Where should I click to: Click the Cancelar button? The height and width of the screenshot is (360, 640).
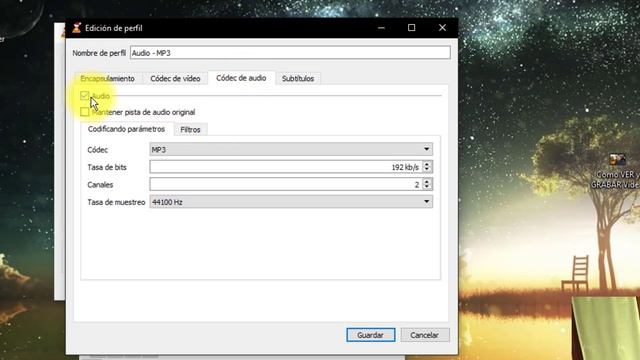point(424,335)
